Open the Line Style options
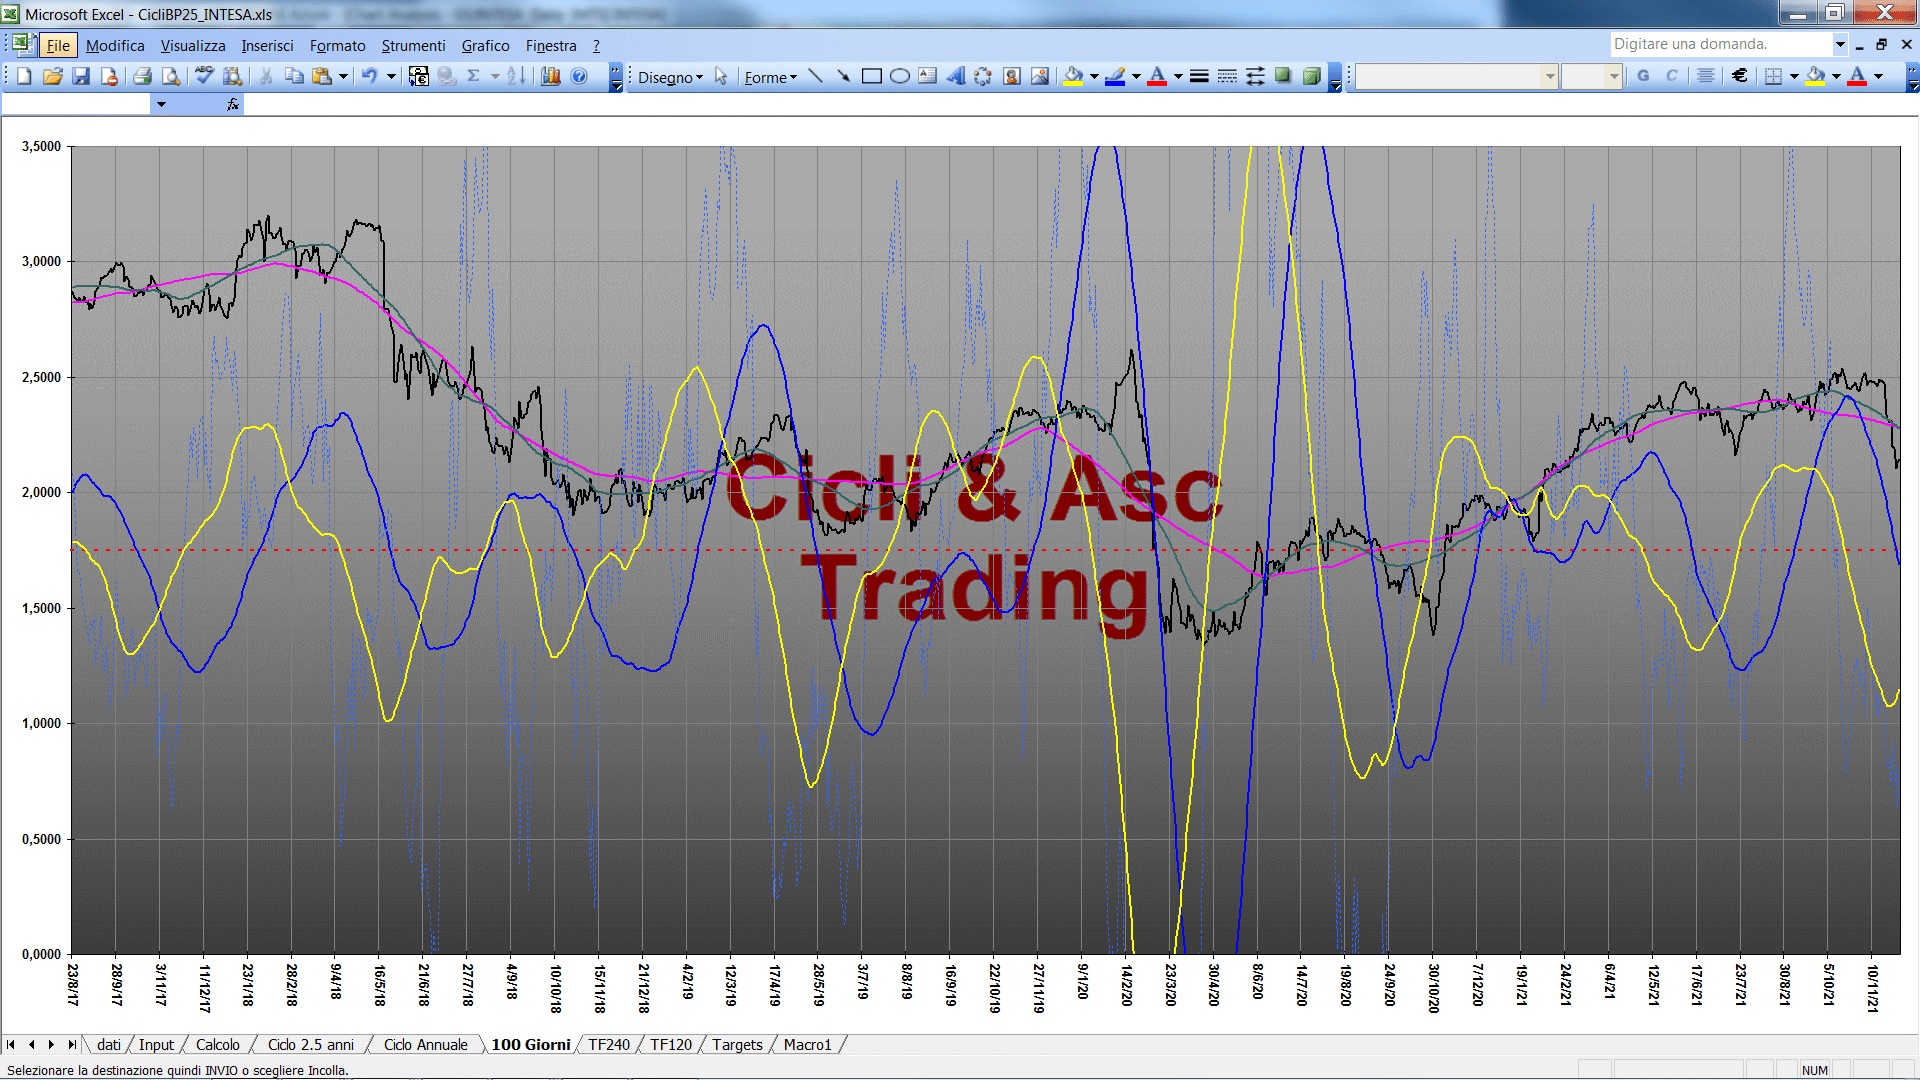 [1199, 77]
